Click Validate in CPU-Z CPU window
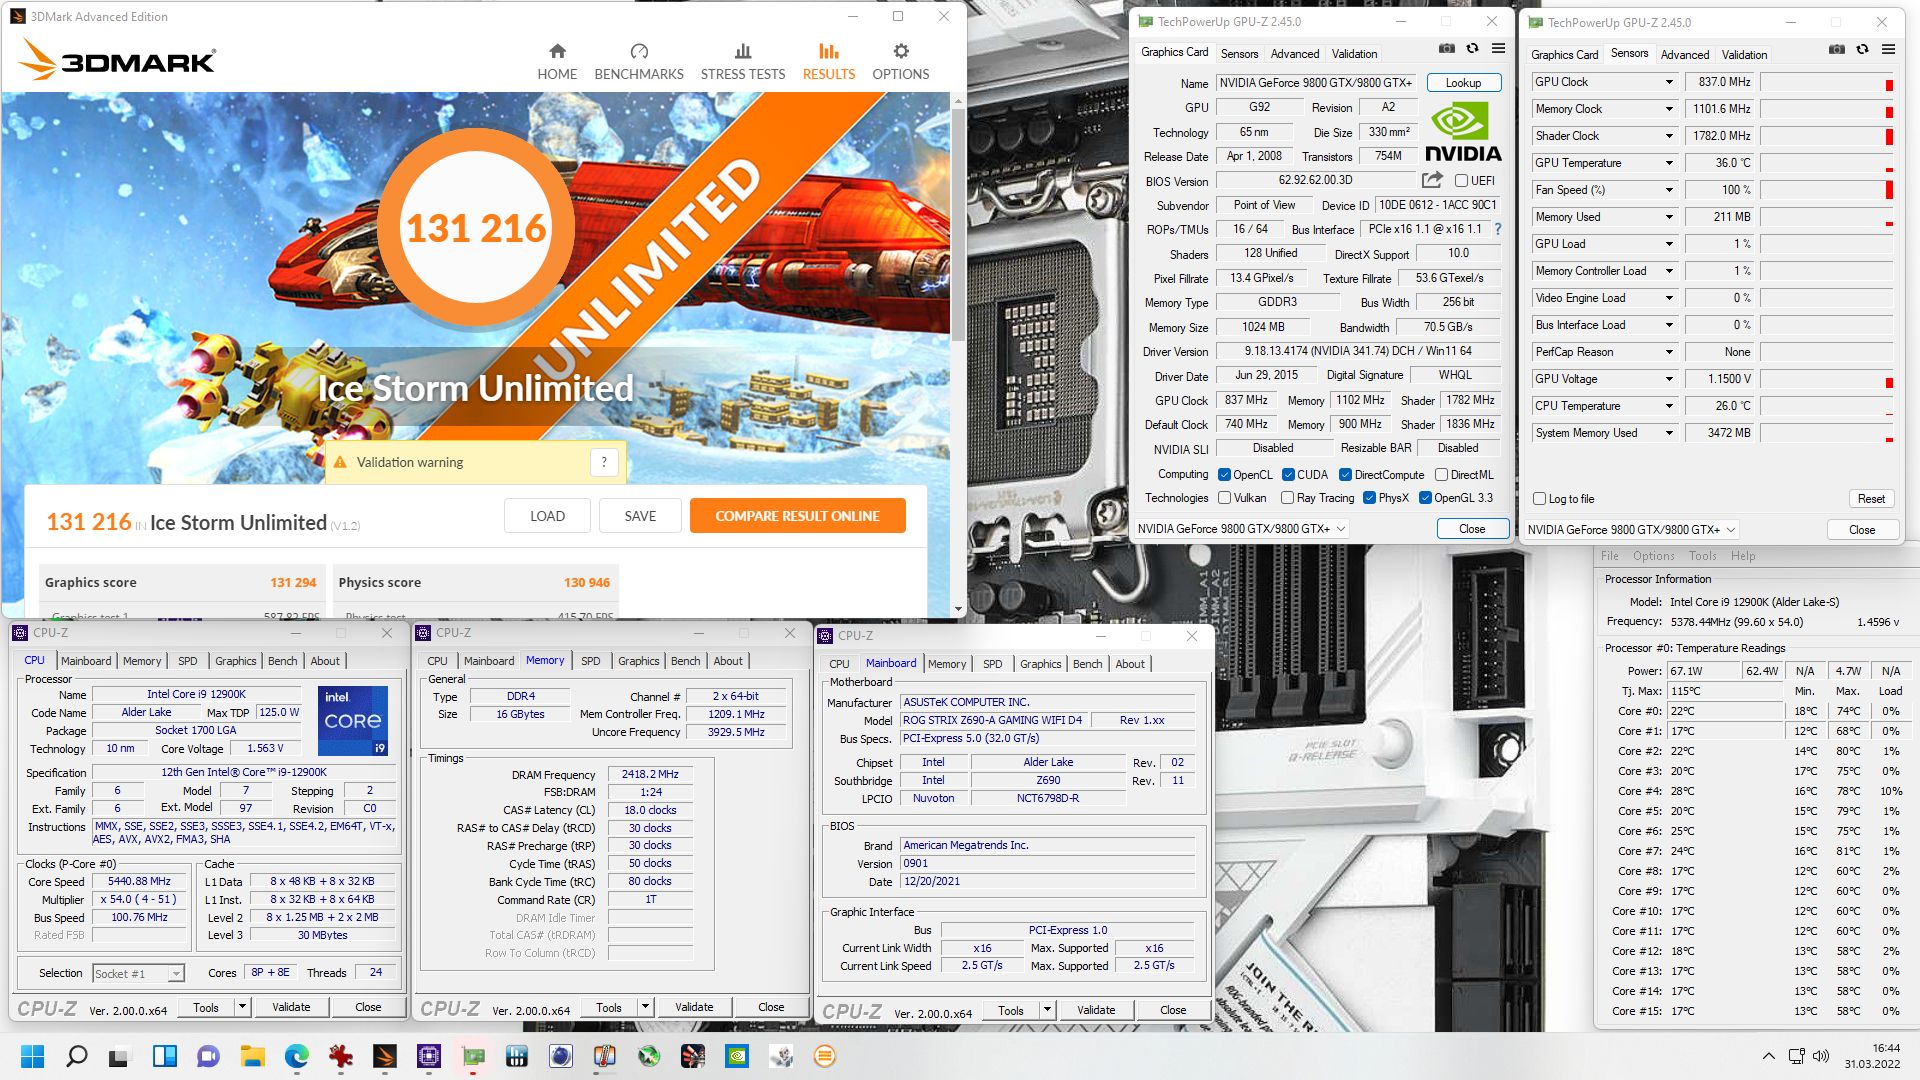This screenshot has width=1920, height=1080. (x=291, y=1007)
